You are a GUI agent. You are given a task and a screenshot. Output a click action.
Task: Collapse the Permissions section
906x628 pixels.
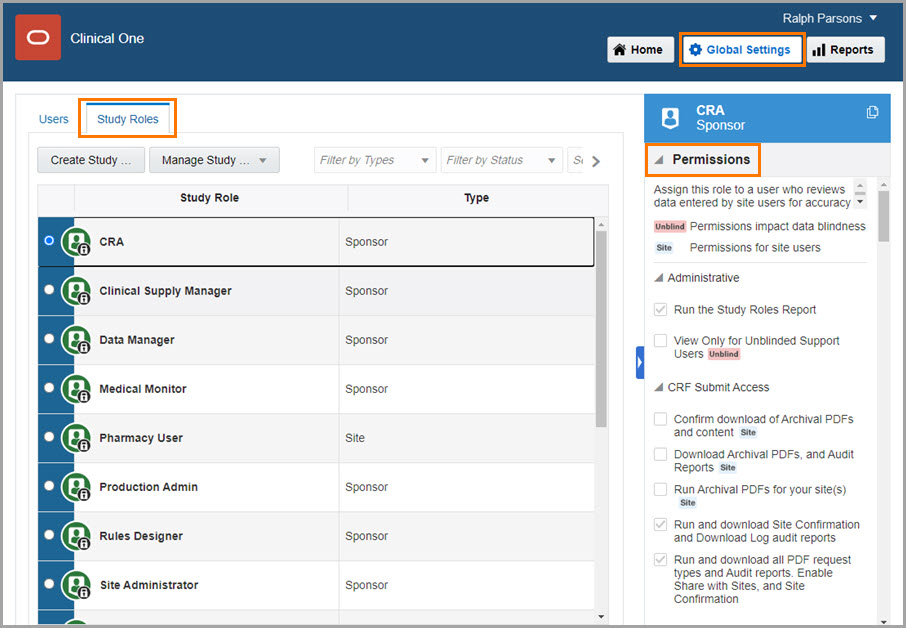(659, 160)
